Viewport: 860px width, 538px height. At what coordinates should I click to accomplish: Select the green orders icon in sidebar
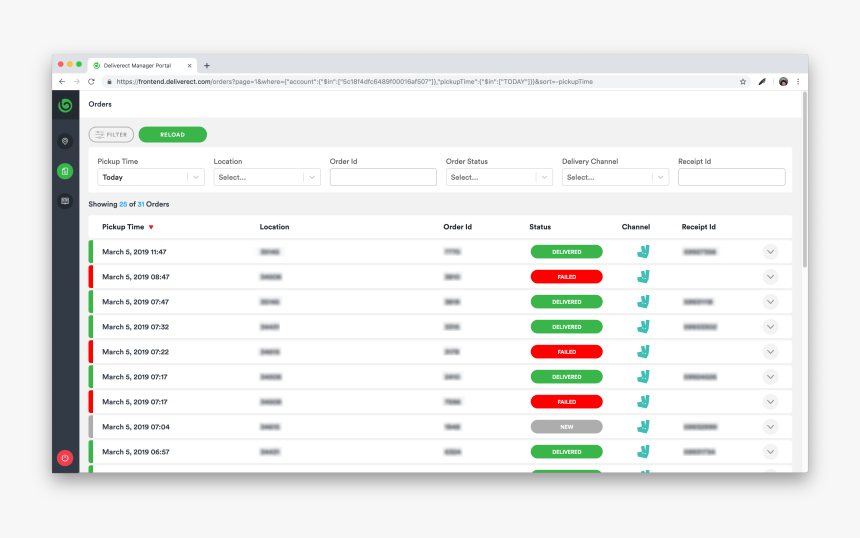click(65, 171)
